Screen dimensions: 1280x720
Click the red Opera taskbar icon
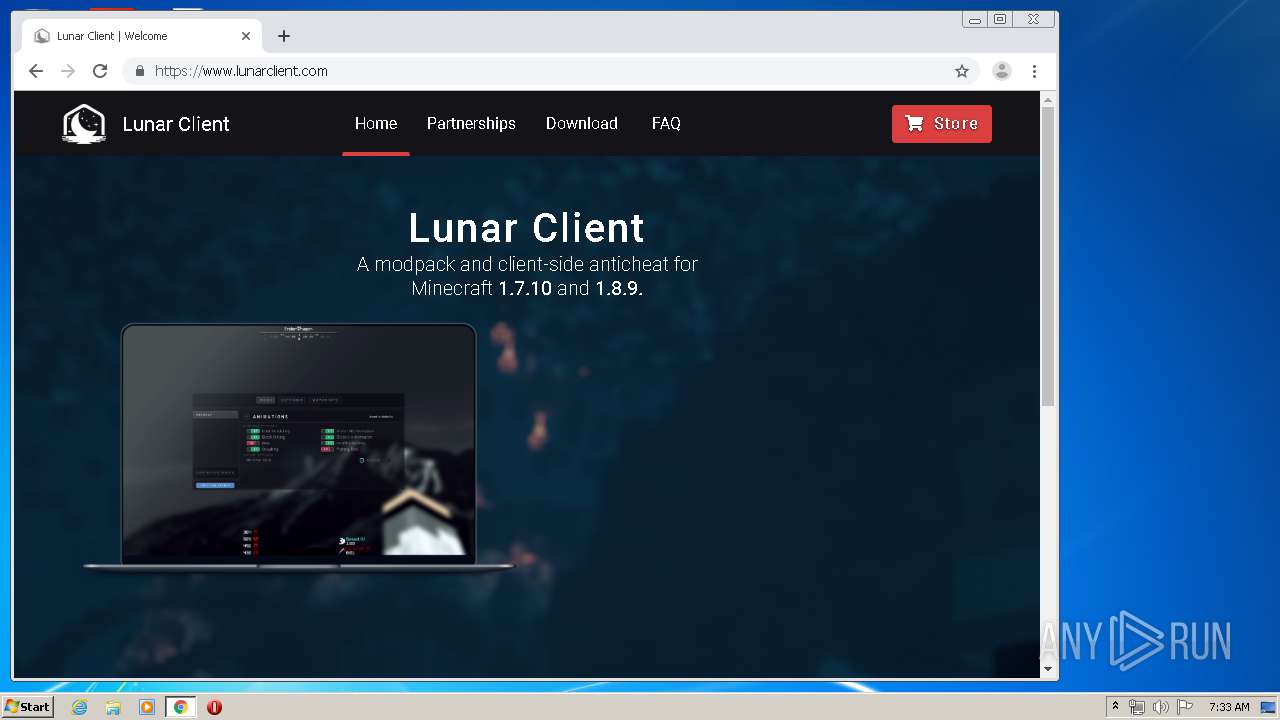[x=214, y=707]
